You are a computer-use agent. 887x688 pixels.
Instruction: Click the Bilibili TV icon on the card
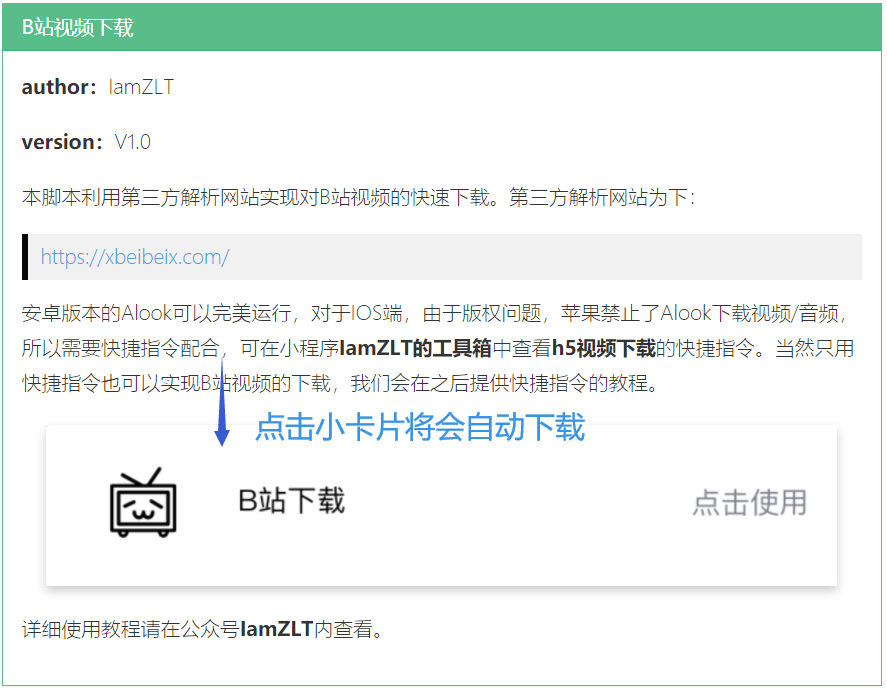click(143, 502)
